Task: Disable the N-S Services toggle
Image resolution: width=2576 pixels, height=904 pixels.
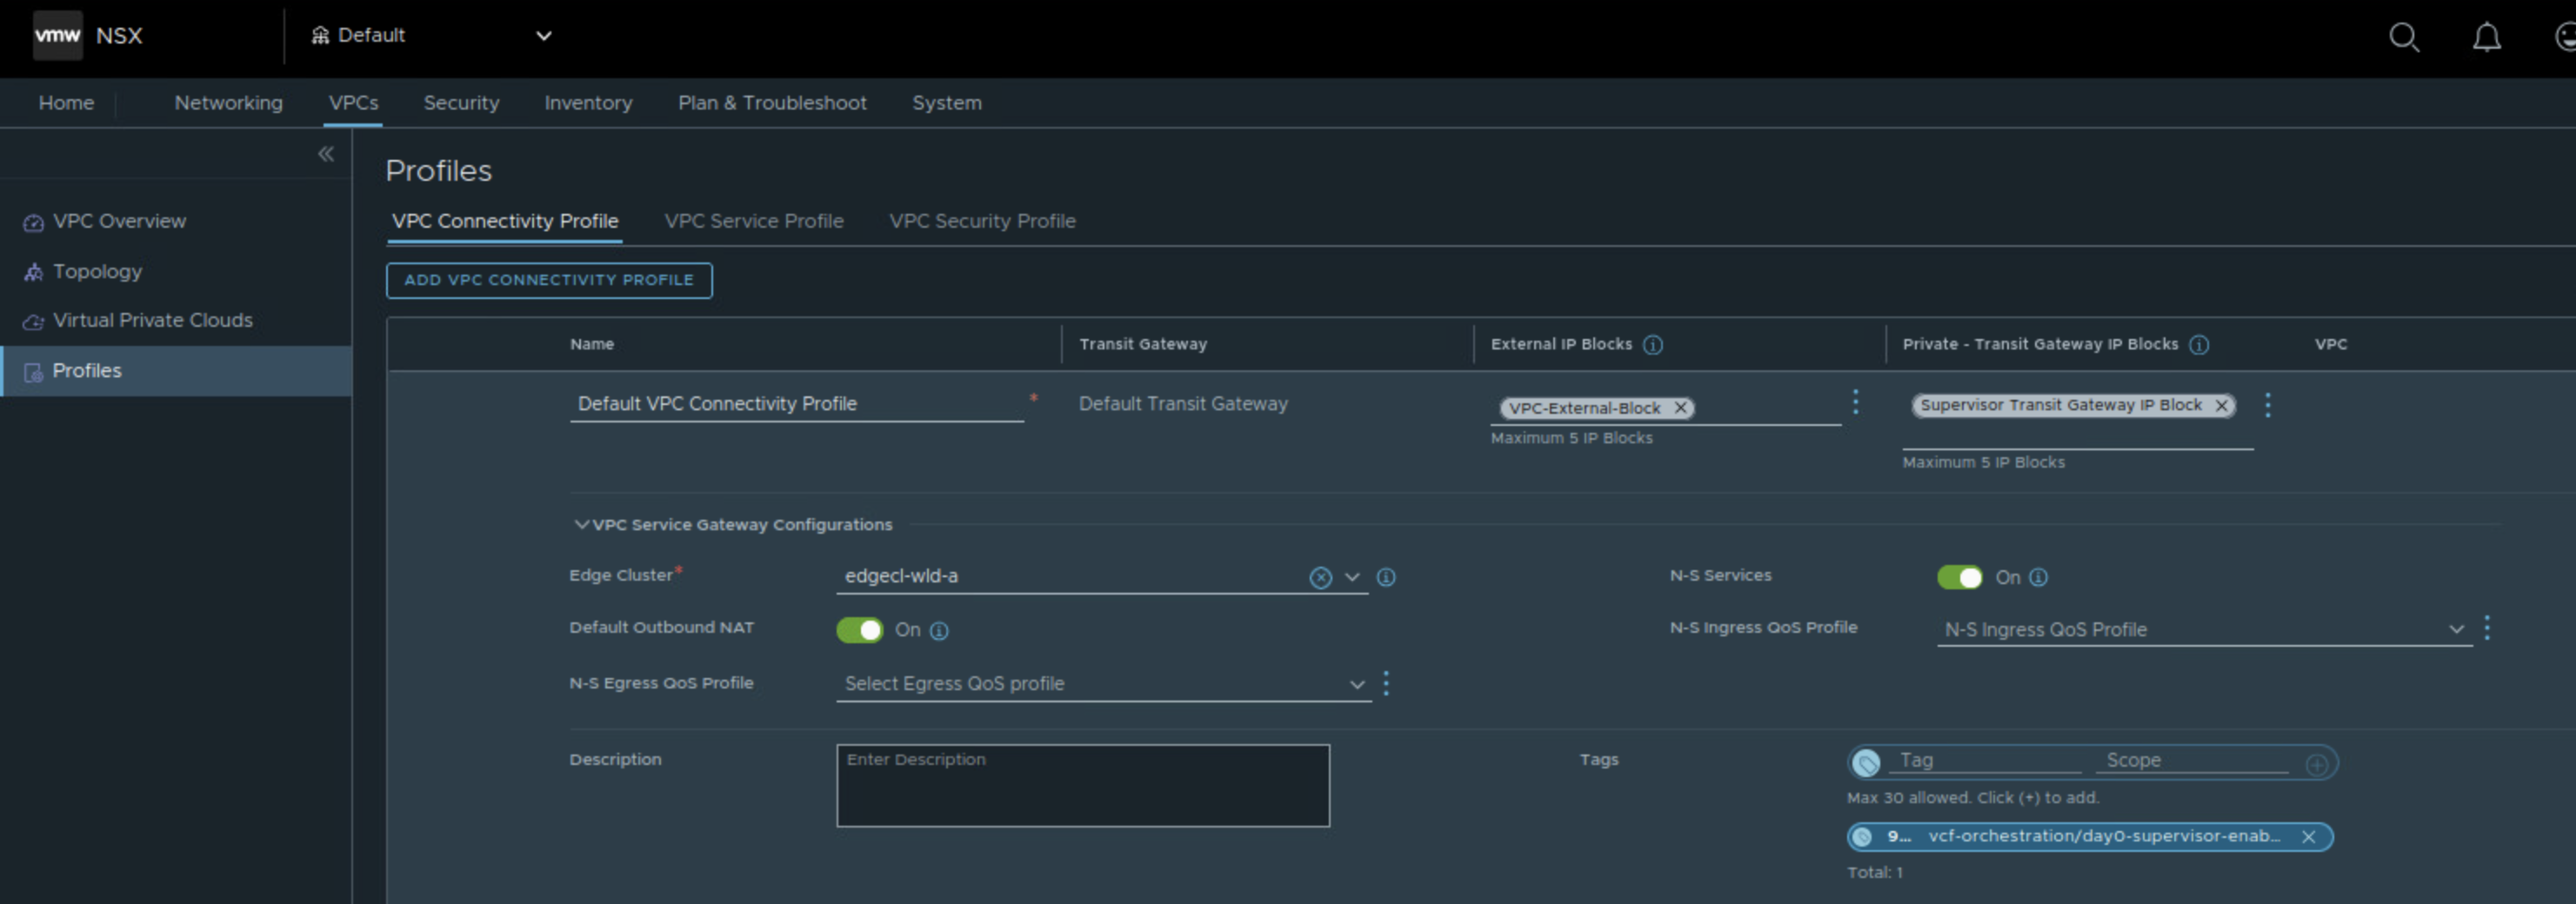Action: coord(1959,577)
